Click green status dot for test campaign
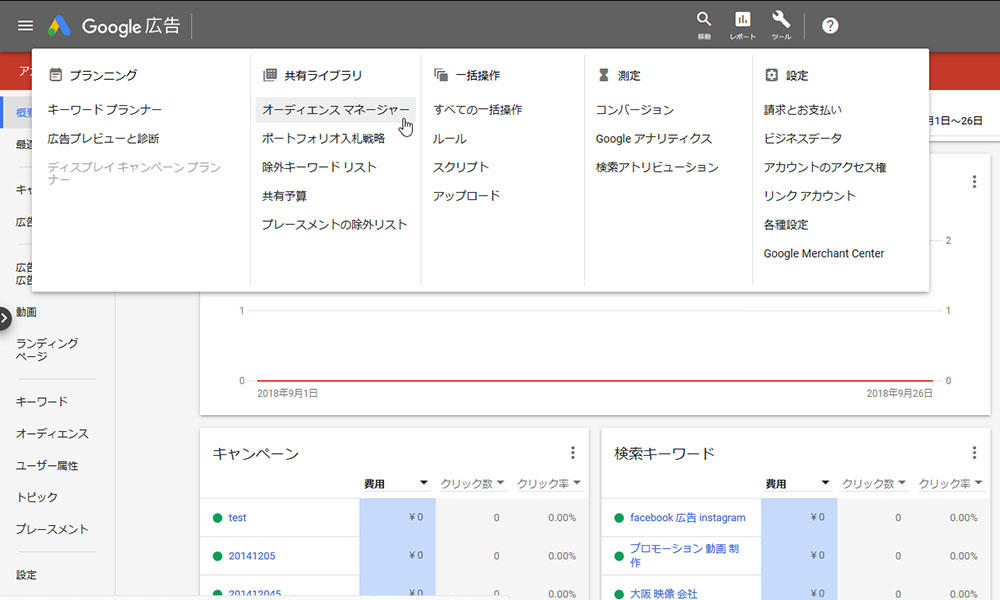 [217, 518]
